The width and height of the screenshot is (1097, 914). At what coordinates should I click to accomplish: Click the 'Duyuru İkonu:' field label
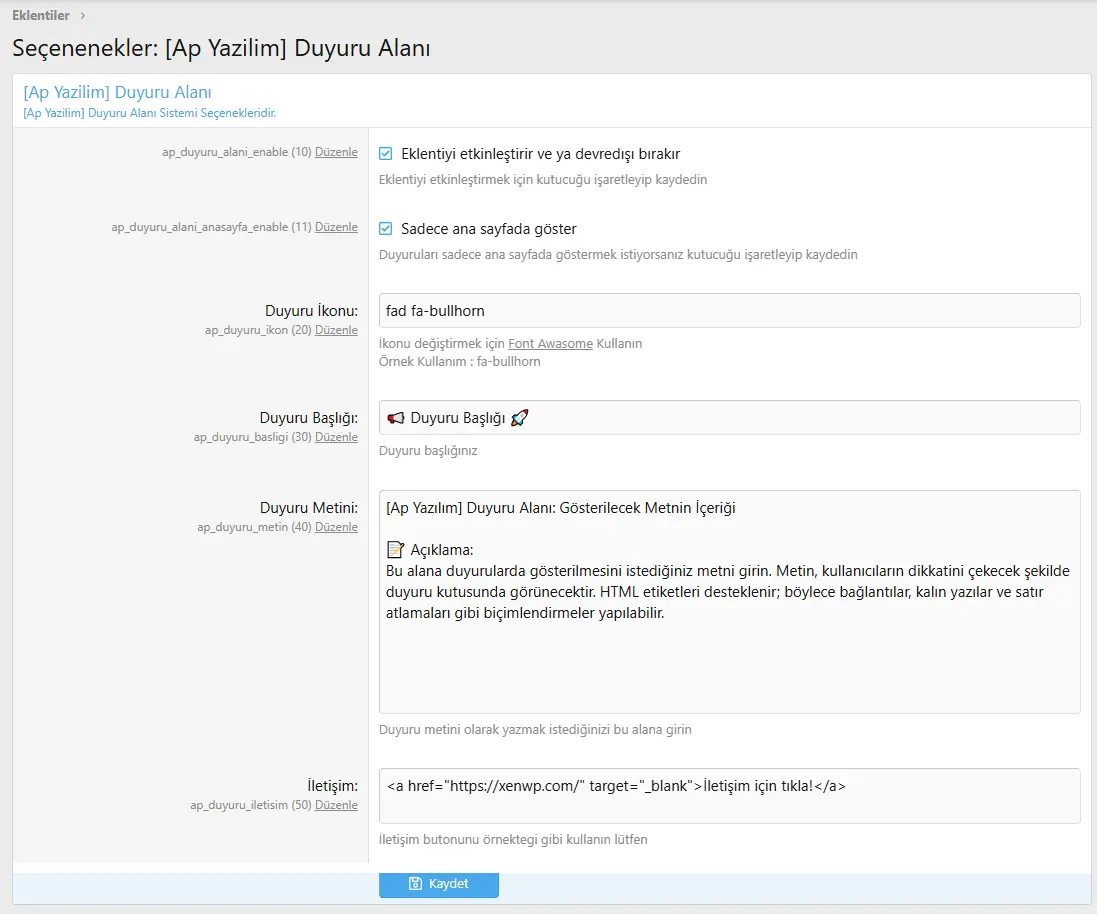[311, 311]
